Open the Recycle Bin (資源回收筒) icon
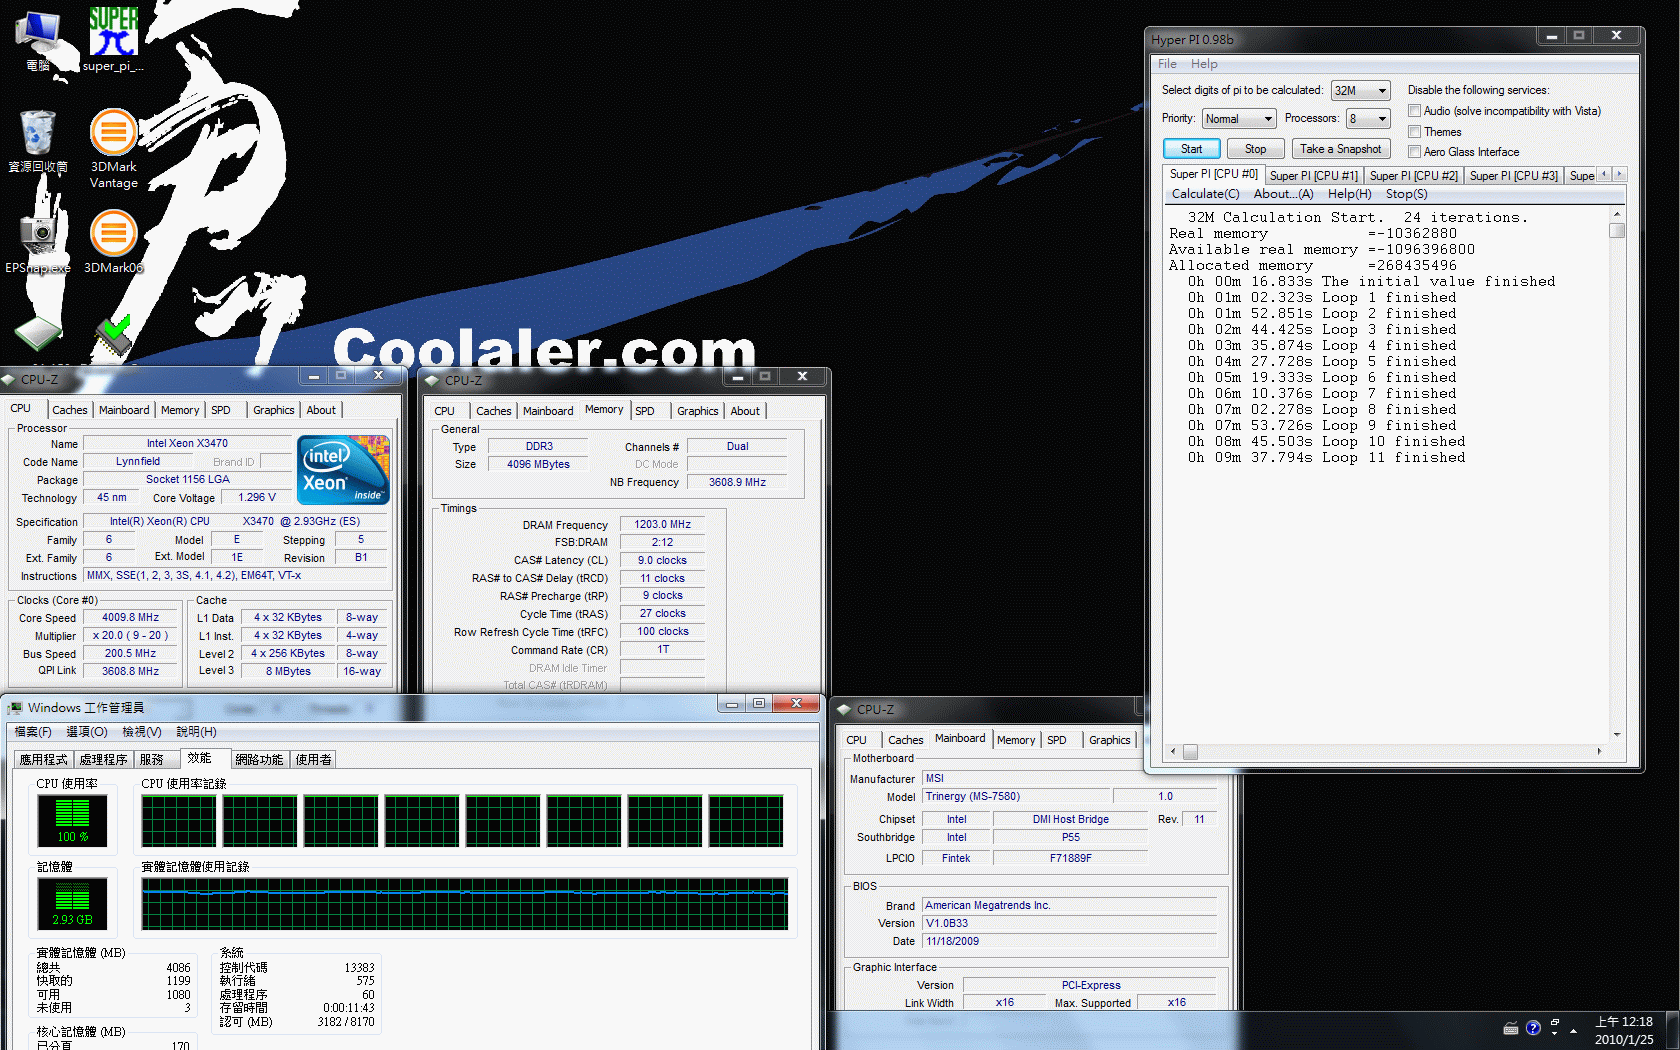Viewport: 1680px width, 1050px height. [x=38, y=141]
